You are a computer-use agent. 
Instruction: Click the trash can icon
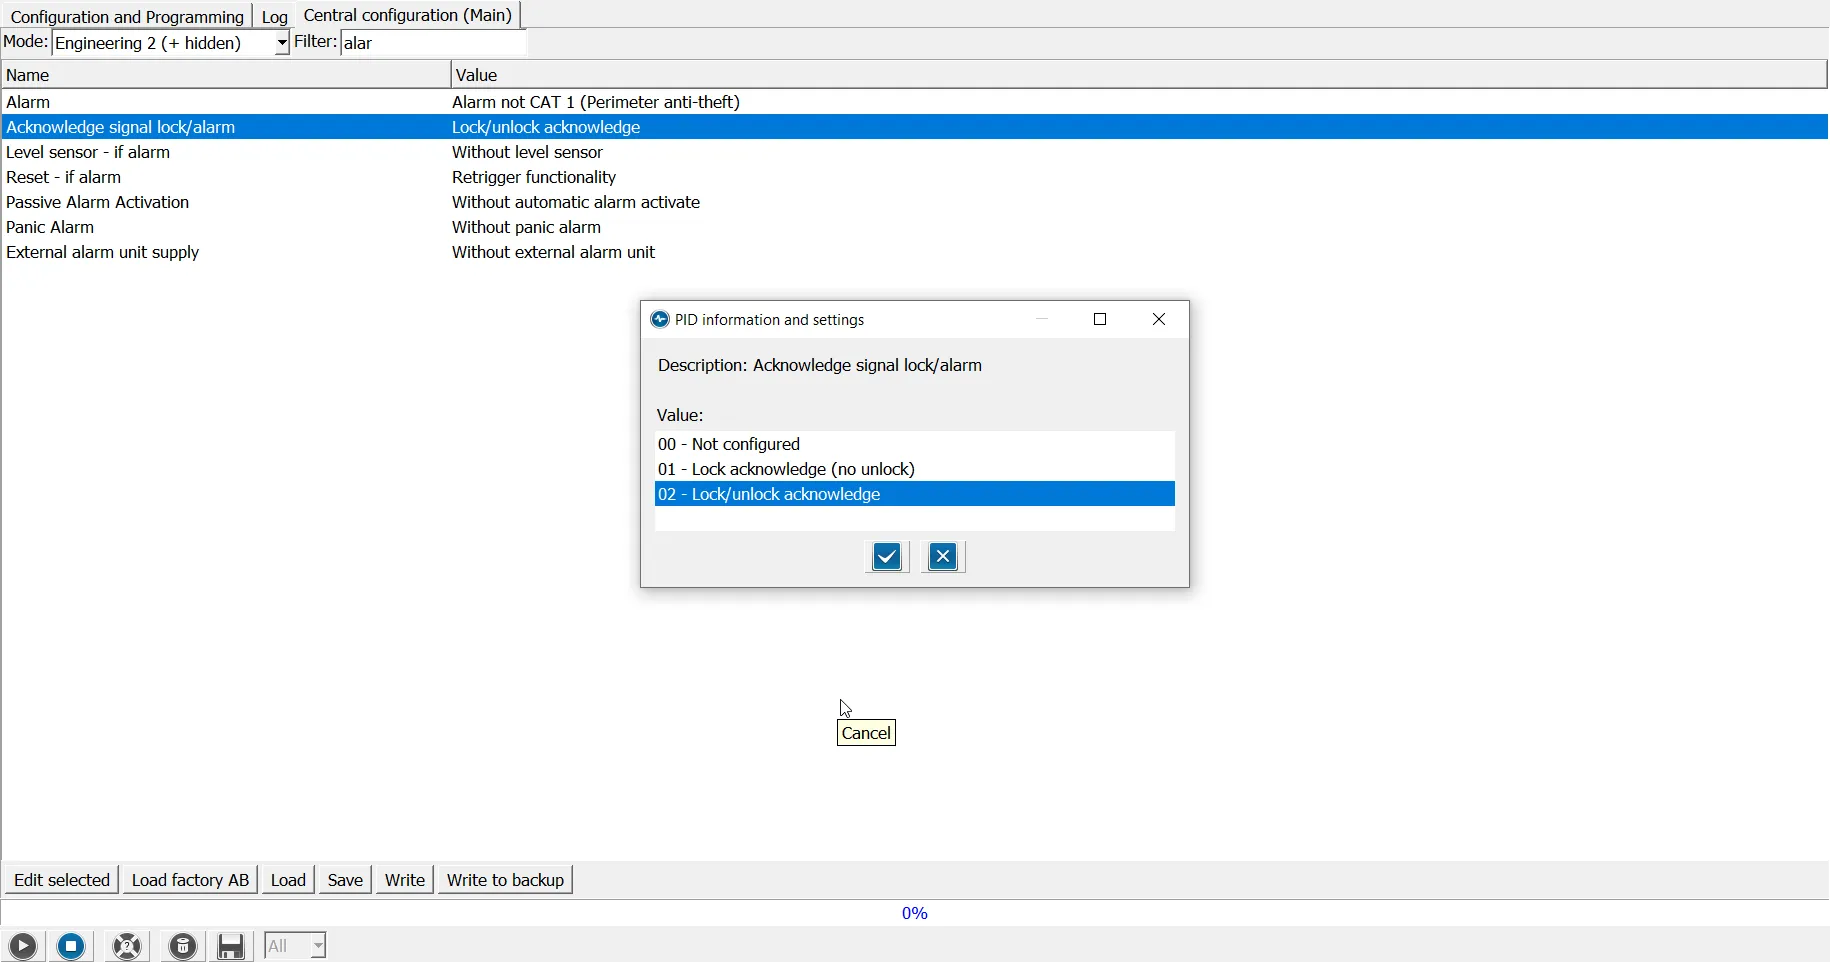coord(183,946)
